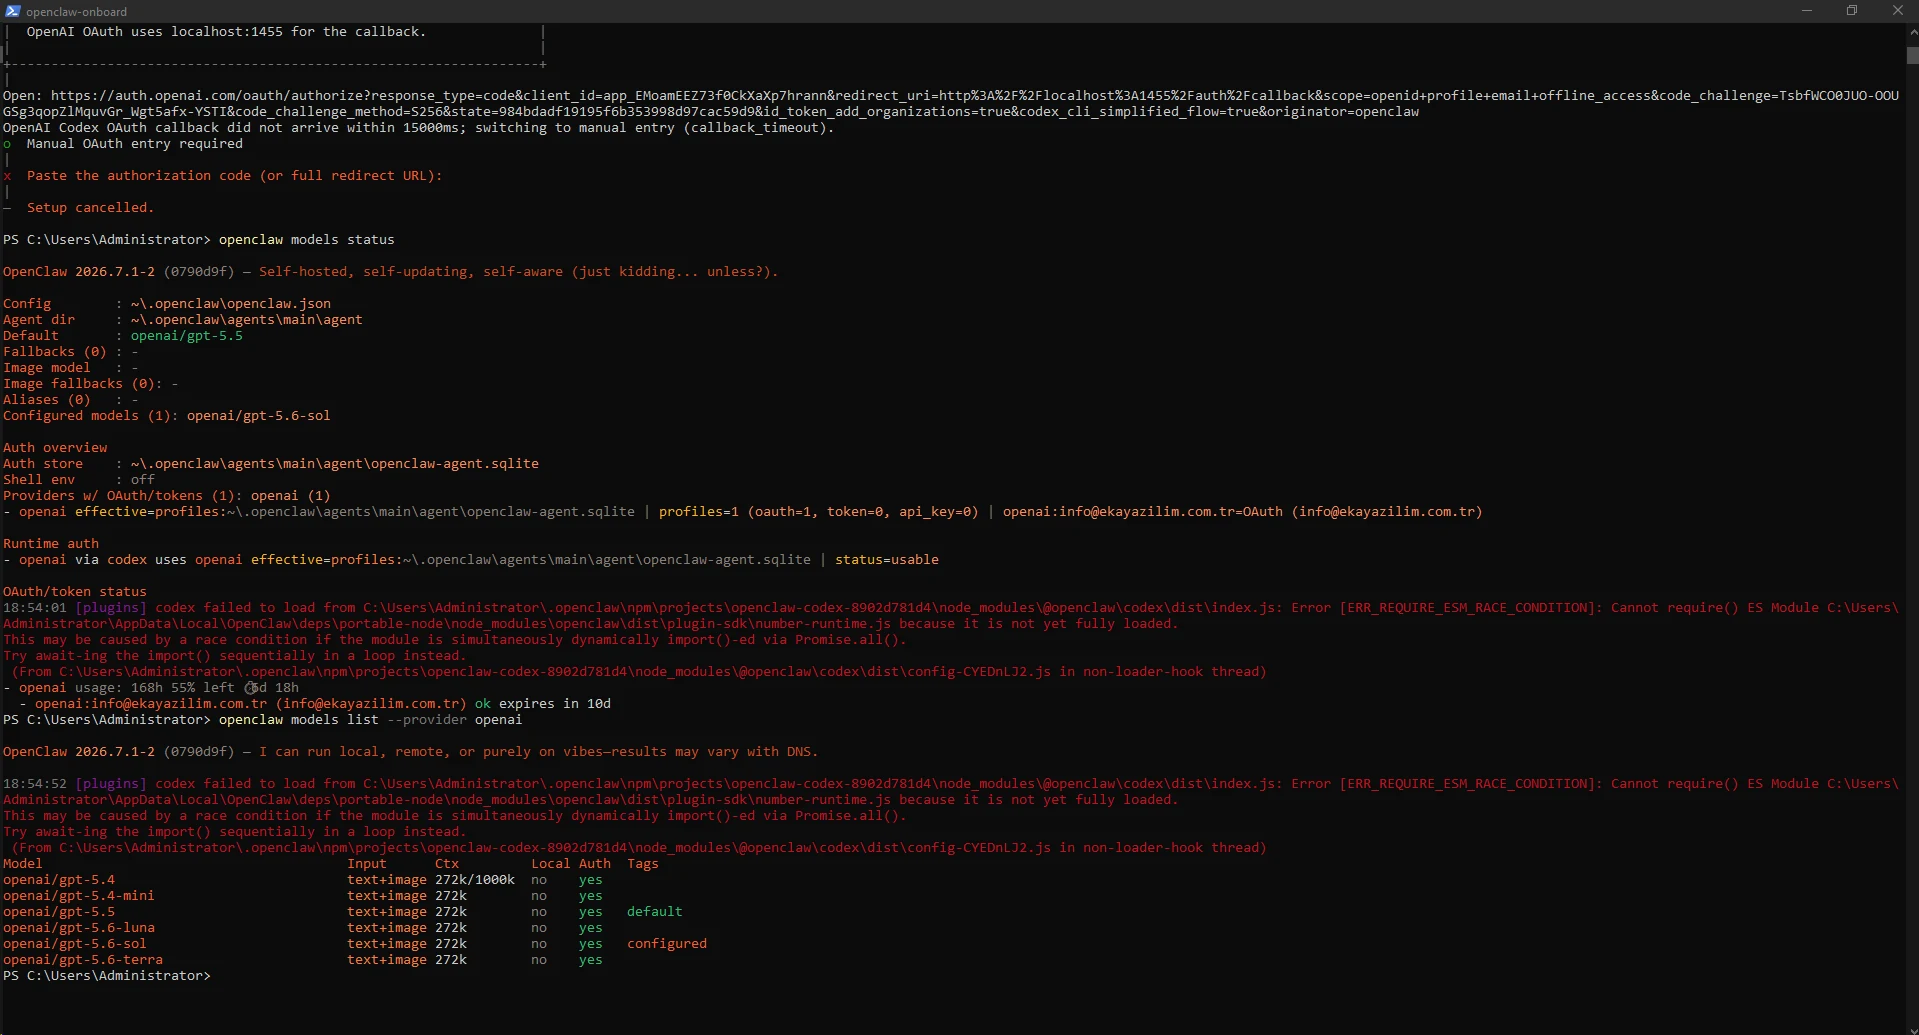Click the 18:54:01 plugins error timestamp
Viewport: 1919px width, 1035px height.
[x=35, y=608]
